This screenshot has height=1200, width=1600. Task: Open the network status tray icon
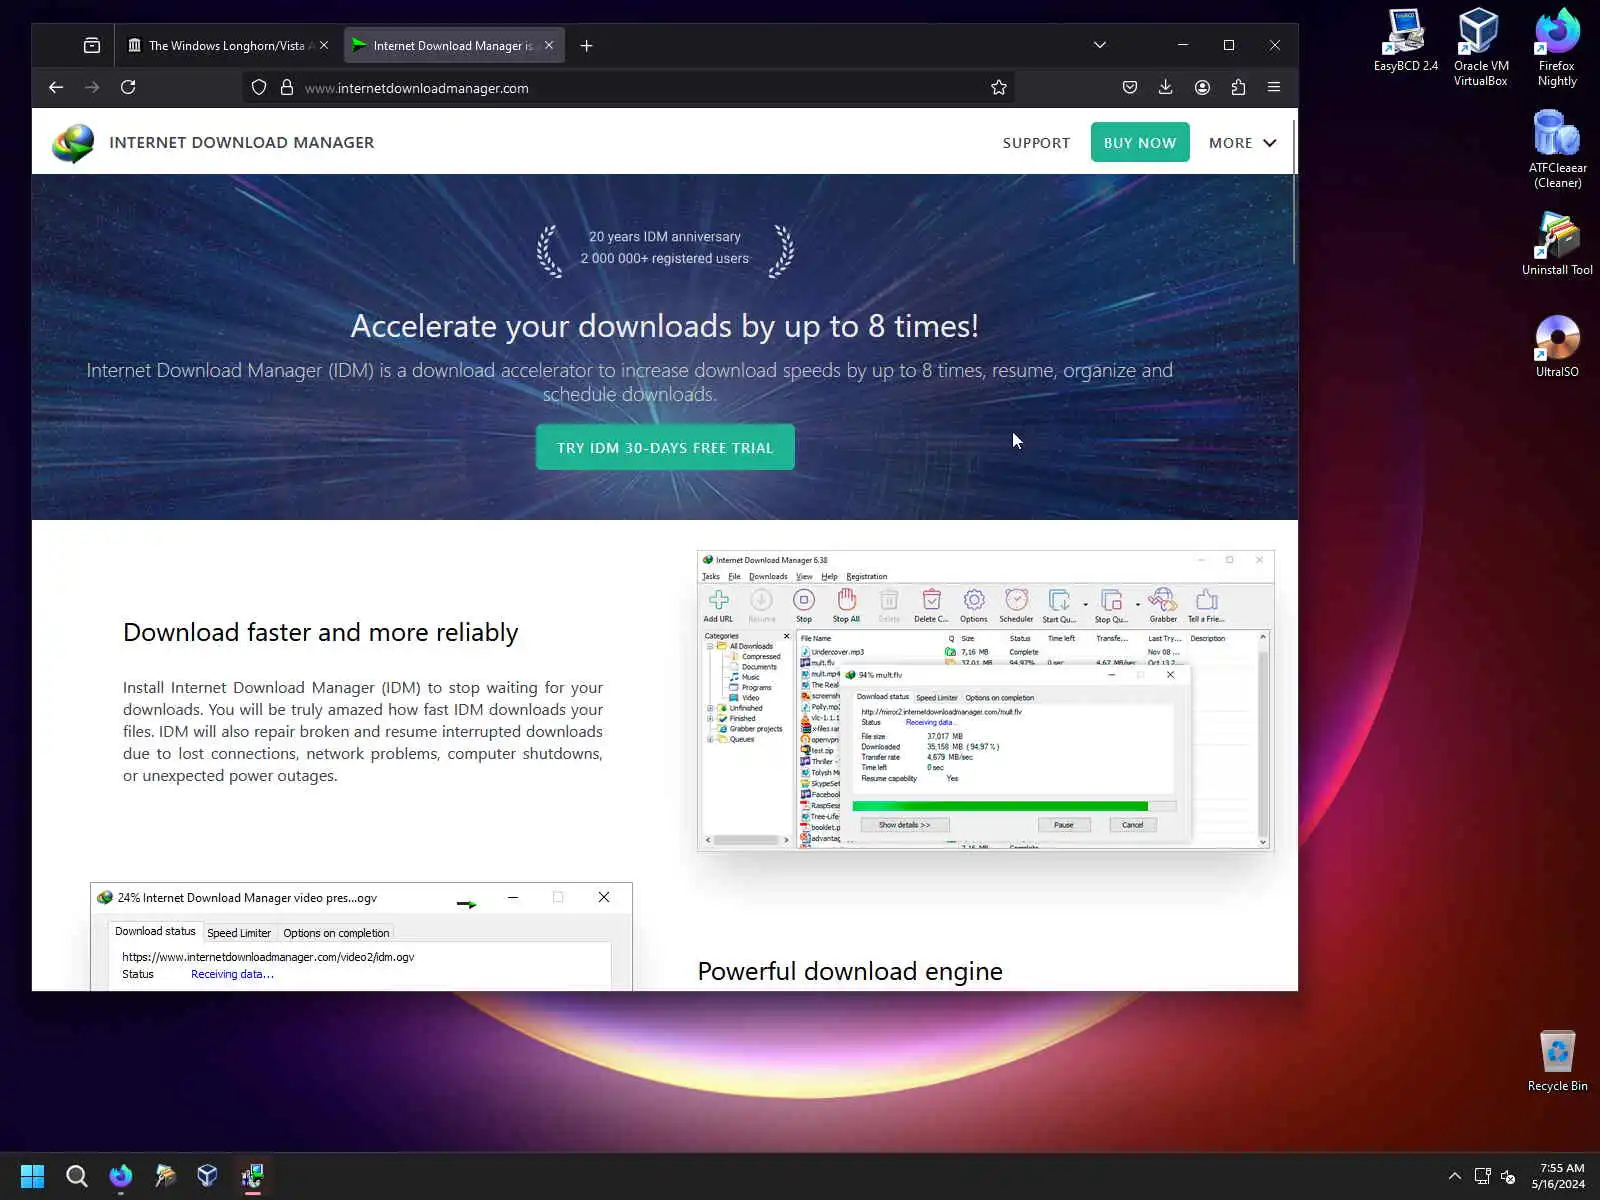click(x=1483, y=1176)
